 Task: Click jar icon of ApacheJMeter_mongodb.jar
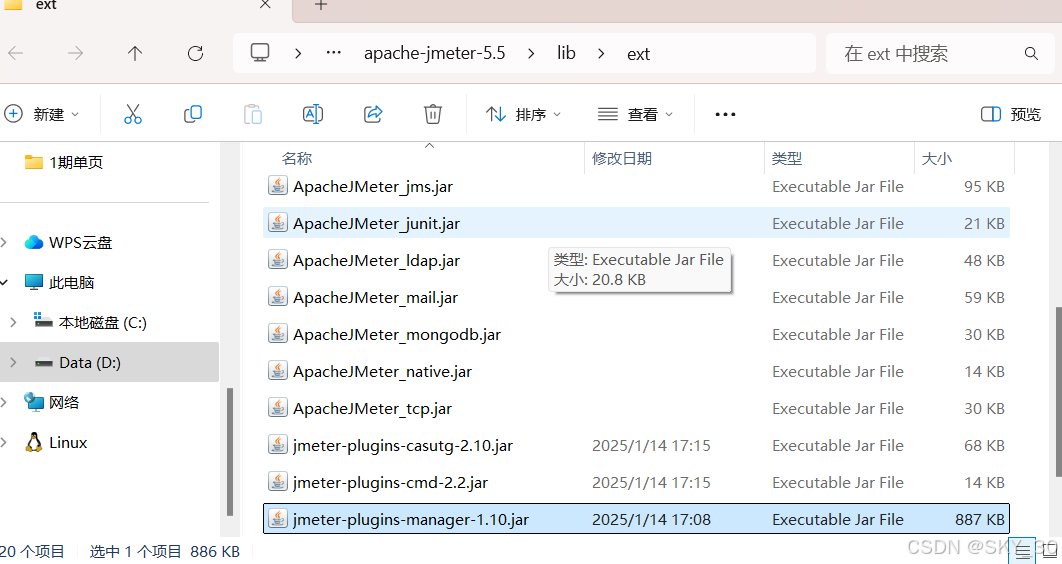pos(278,334)
